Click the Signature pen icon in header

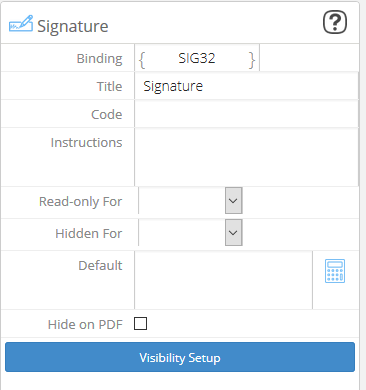(21, 24)
